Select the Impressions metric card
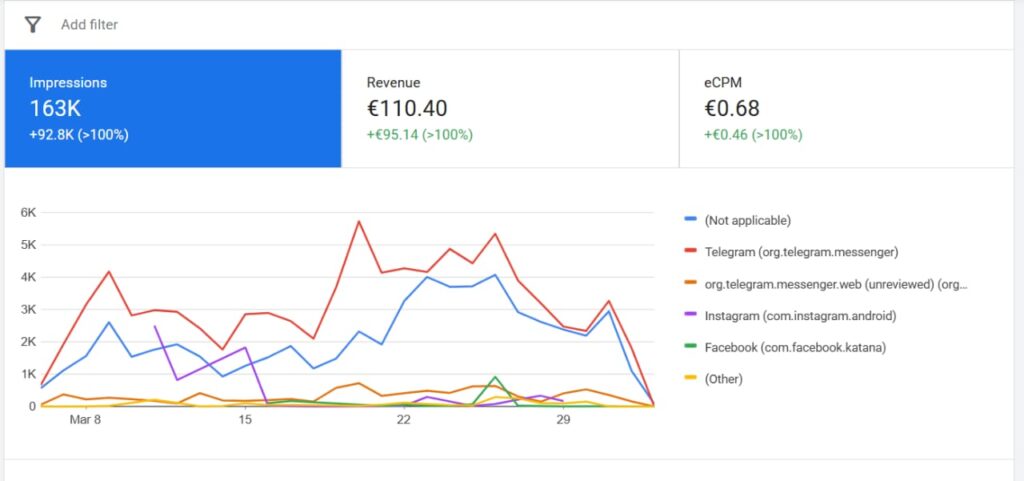The image size is (1024, 481). [173, 108]
